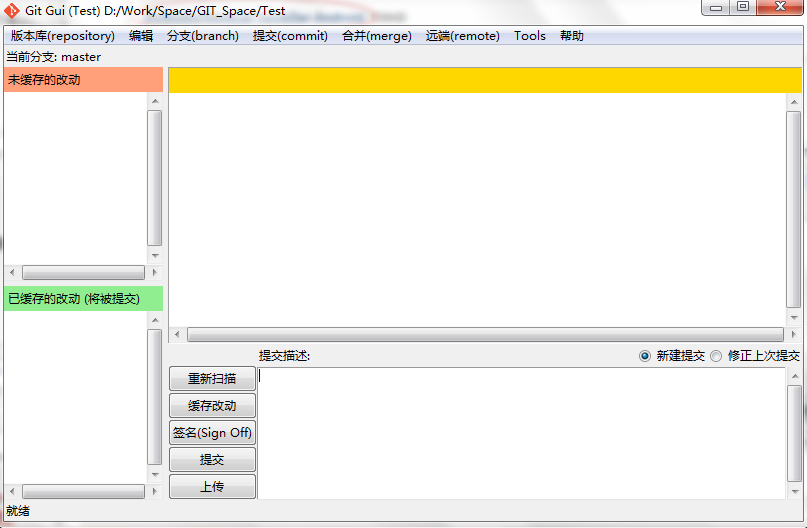Click the 缓存改动 button

pos(212,406)
